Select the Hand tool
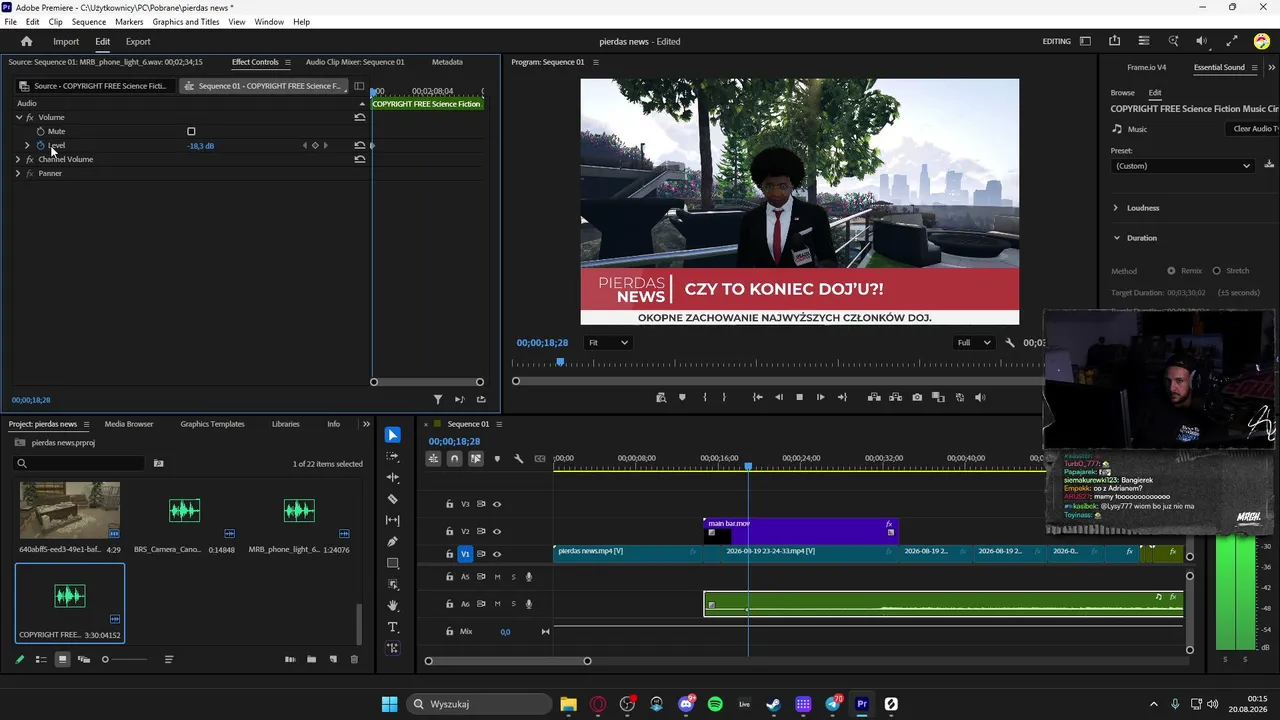The height and width of the screenshot is (720, 1280). pyautogui.click(x=392, y=605)
